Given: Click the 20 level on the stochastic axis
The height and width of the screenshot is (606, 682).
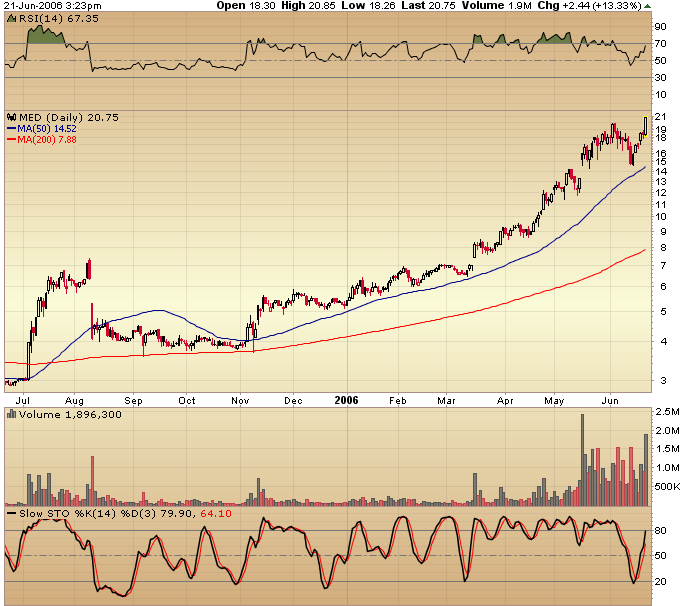Looking at the screenshot, I should pyautogui.click(x=661, y=582).
